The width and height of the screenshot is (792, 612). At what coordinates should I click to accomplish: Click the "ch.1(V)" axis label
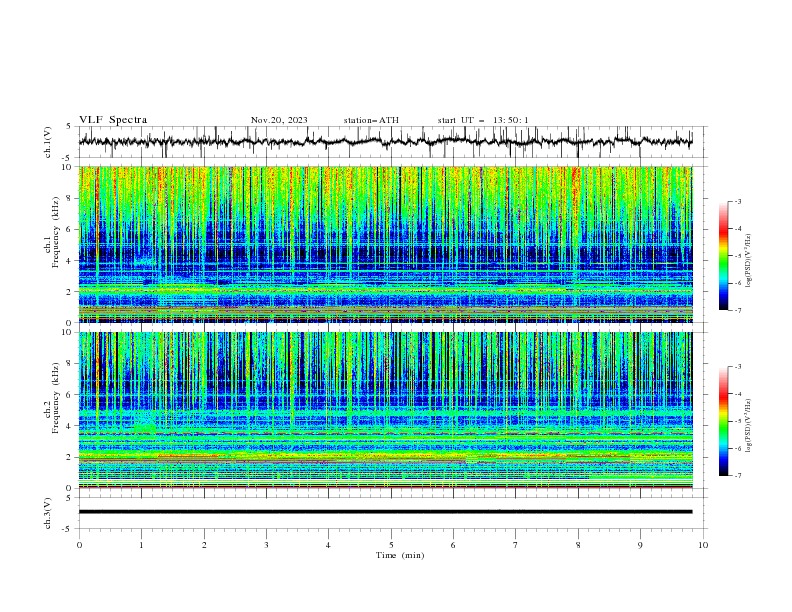[48, 142]
